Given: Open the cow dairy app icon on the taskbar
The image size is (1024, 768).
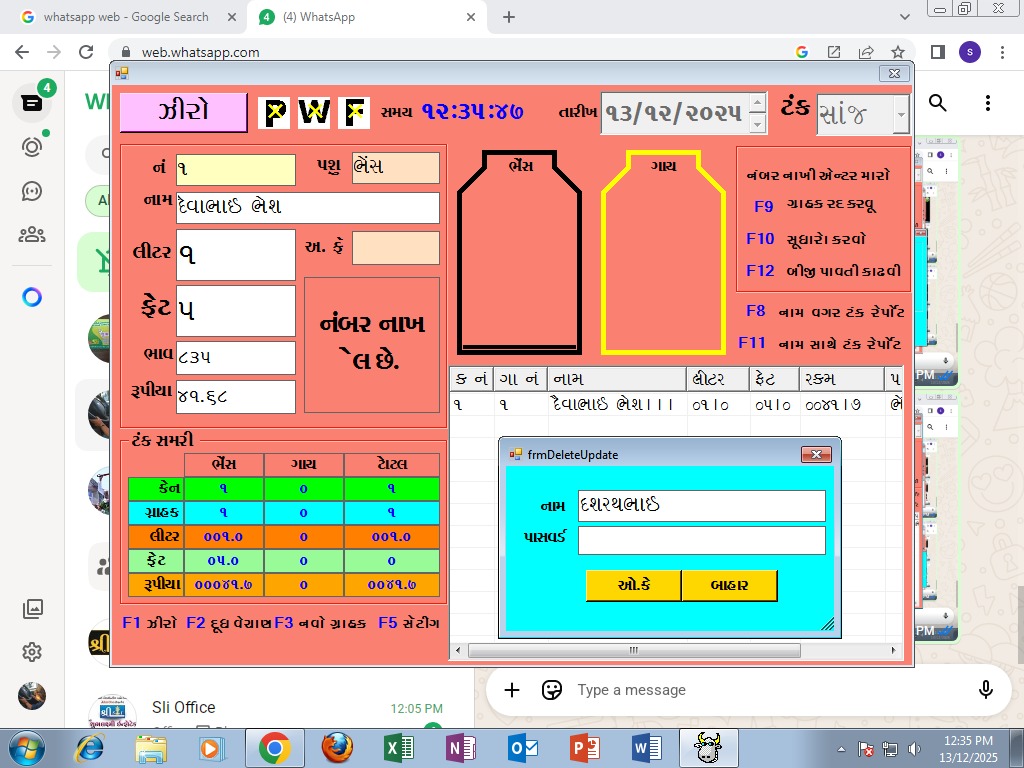Looking at the screenshot, I should (x=709, y=747).
